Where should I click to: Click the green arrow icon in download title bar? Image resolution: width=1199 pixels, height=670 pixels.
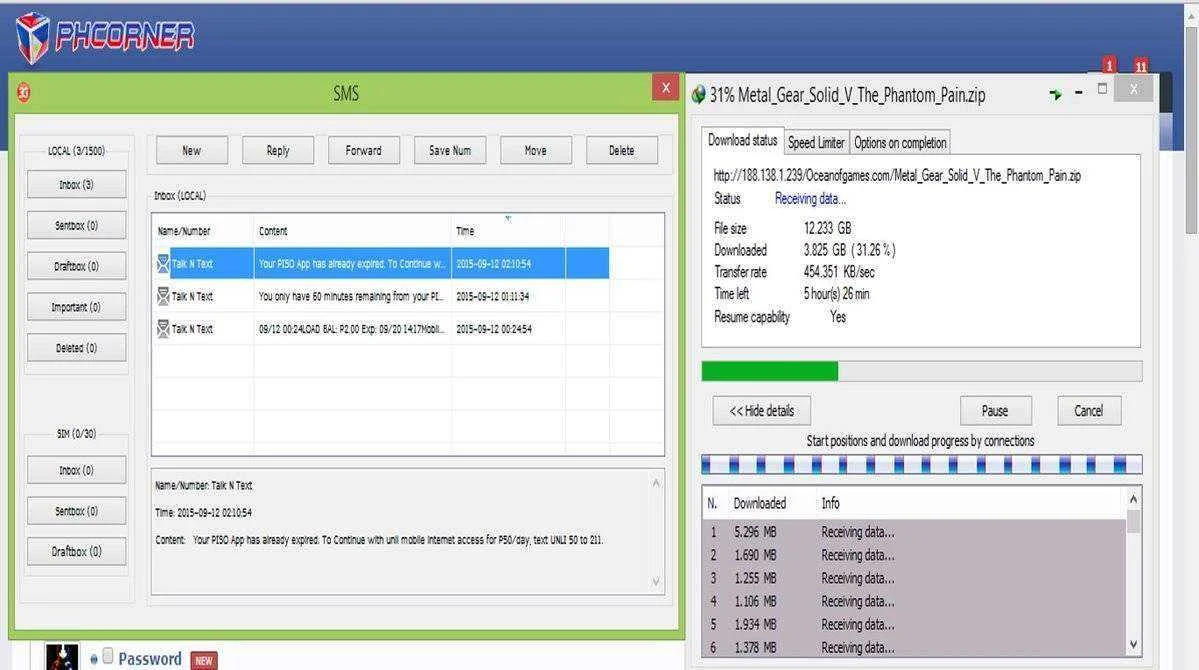1055,94
